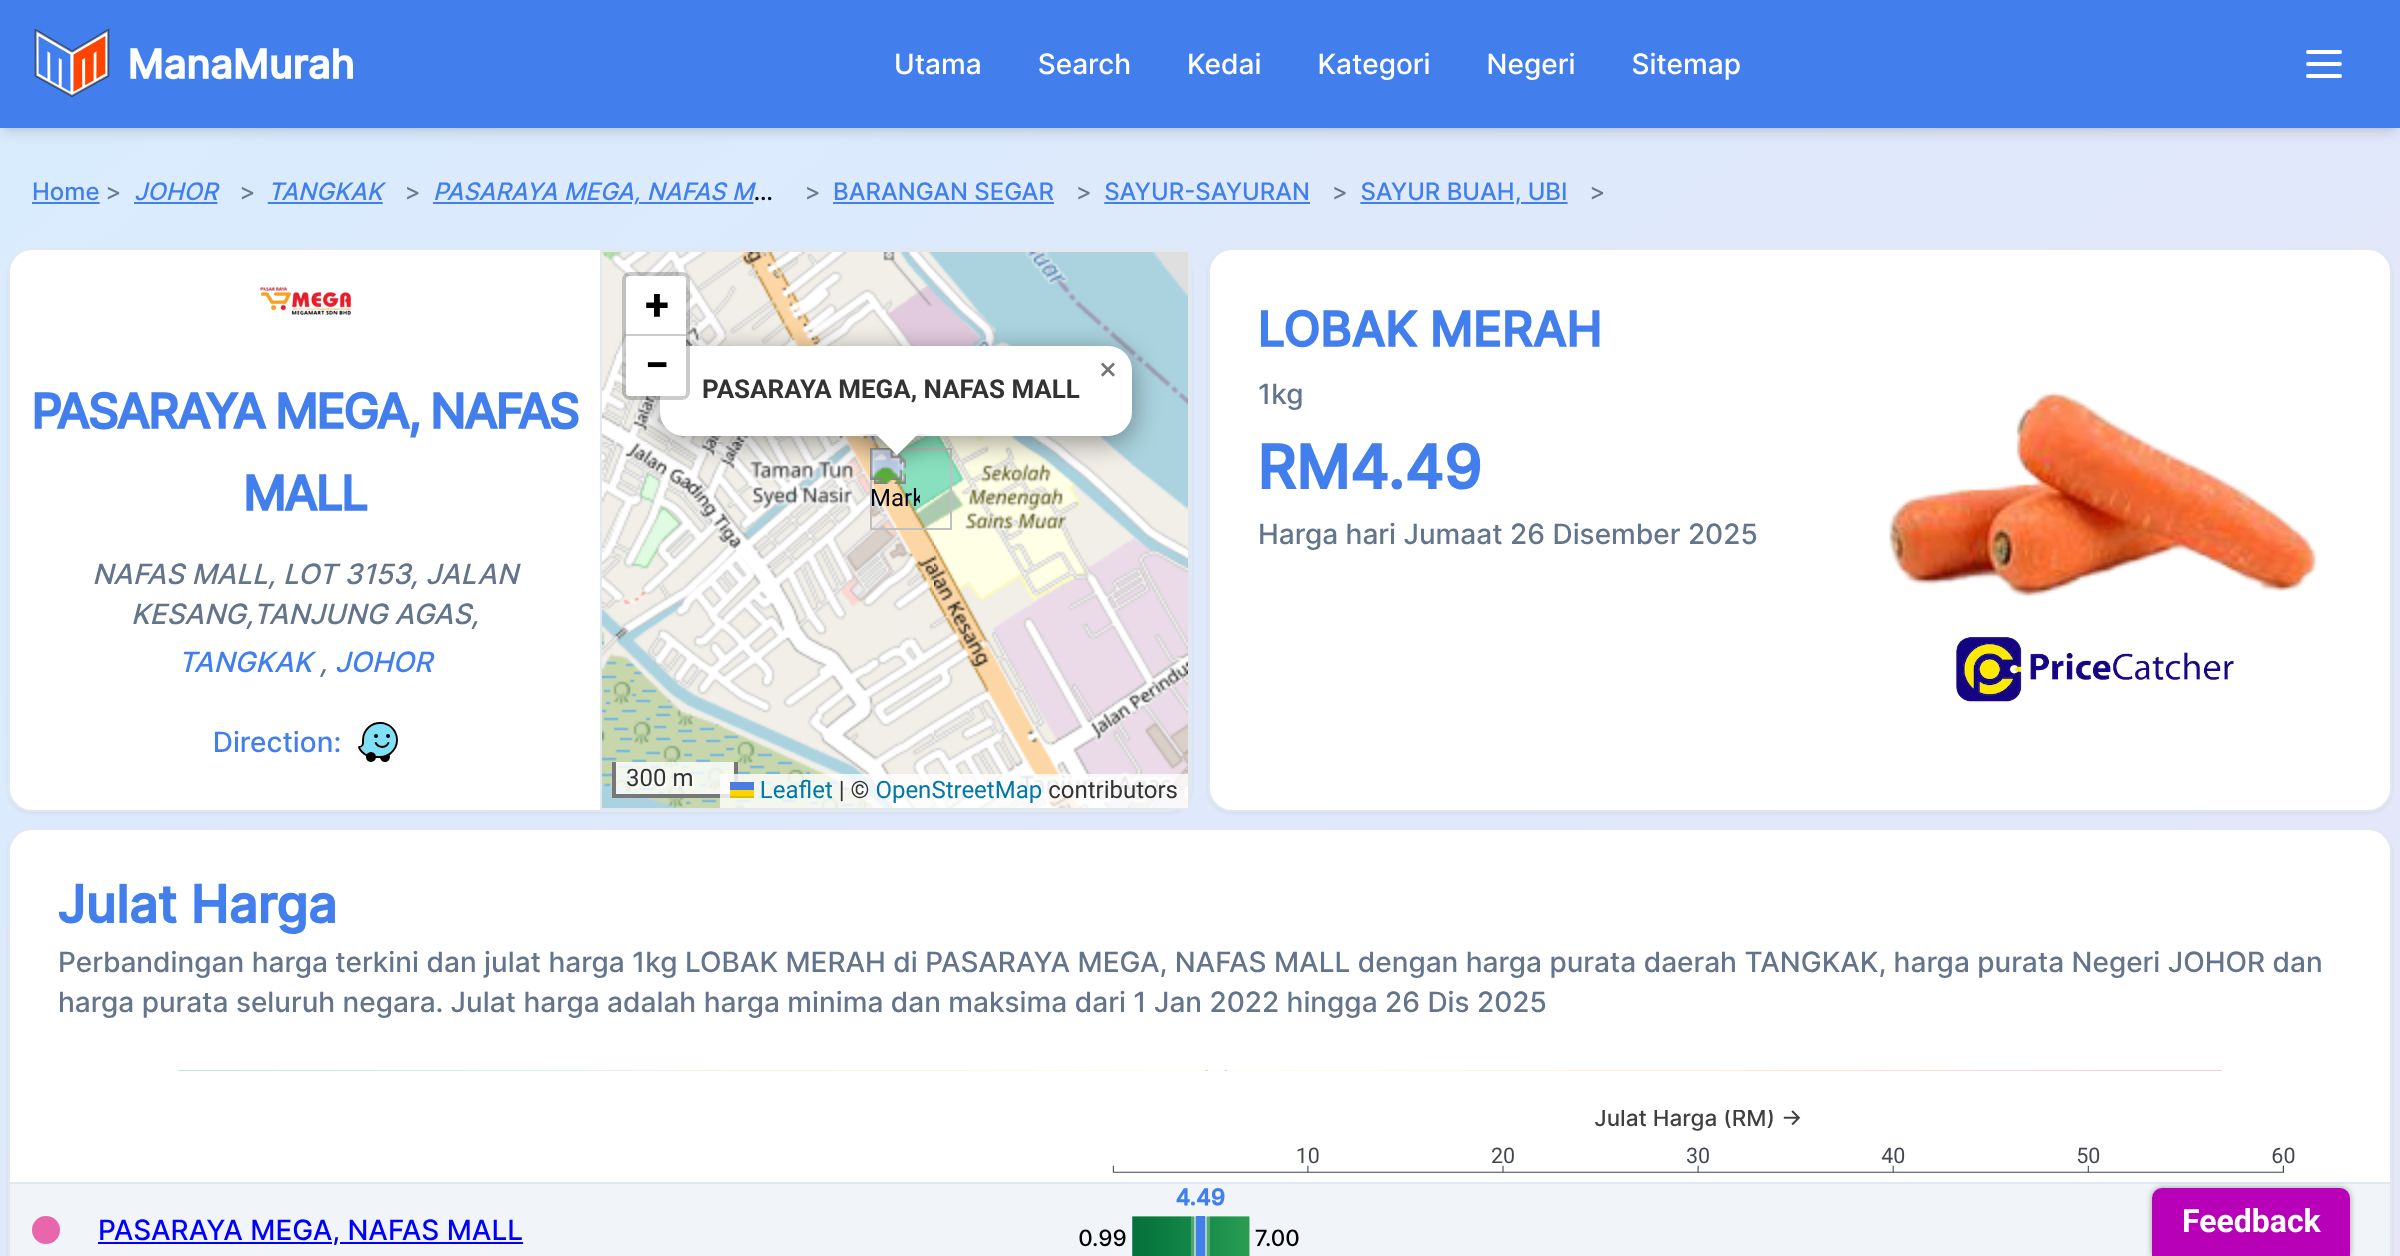Click the pink dot beside PASARAYA MEGA
This screenshot has width=2400, height=1256.
(x=46, y=1229)
